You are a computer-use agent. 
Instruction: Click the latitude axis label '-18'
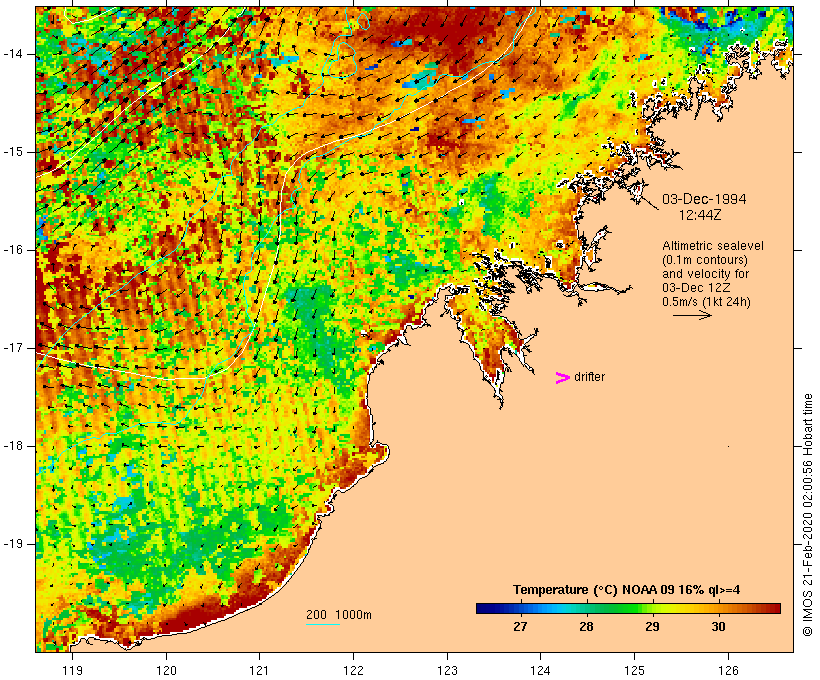click(x=13, y=446)
